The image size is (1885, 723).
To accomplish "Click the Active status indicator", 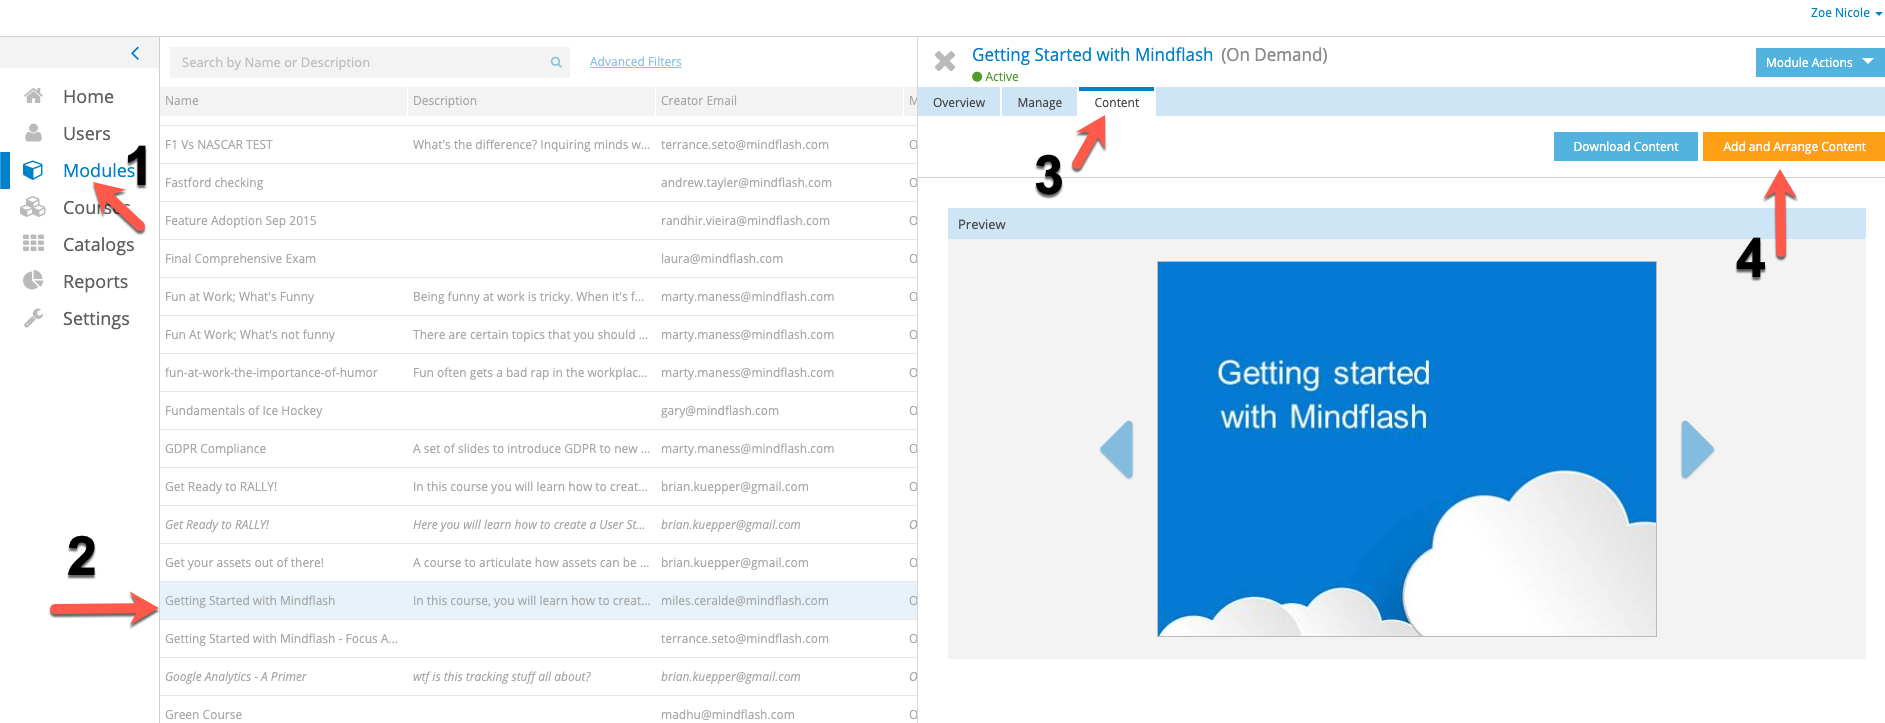I will pos(995,77).
